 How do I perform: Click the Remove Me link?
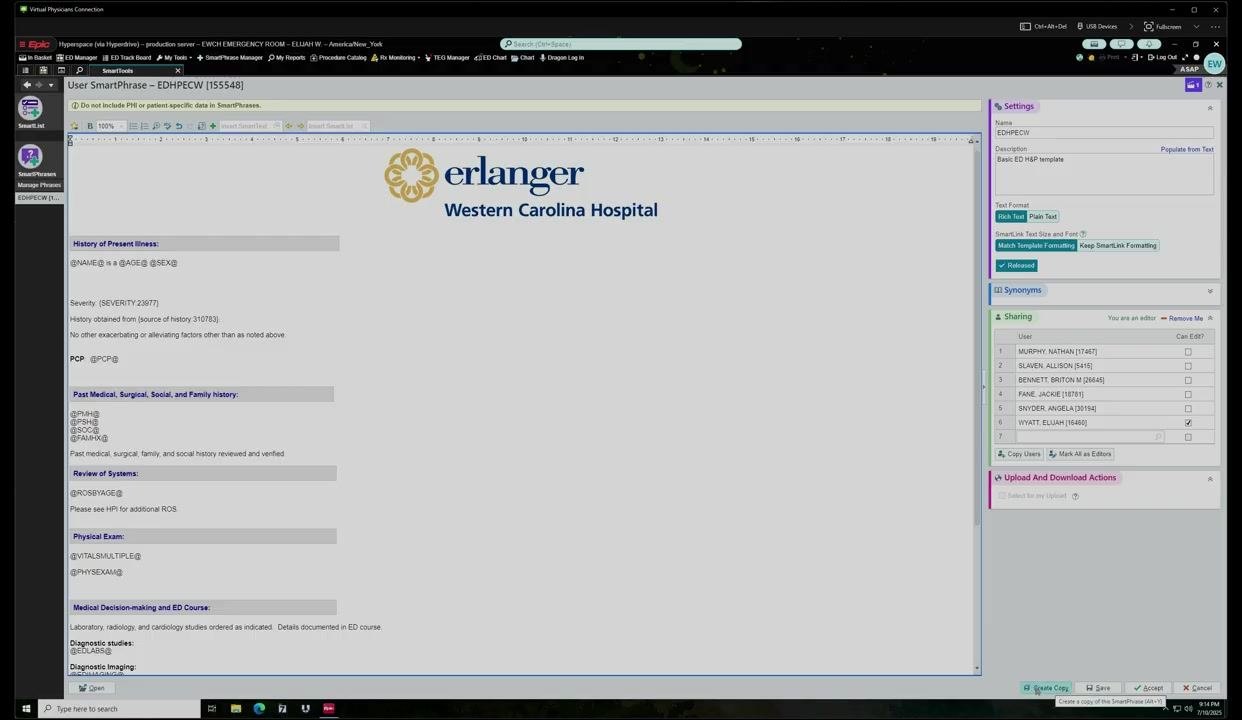tap(1182, 318)
